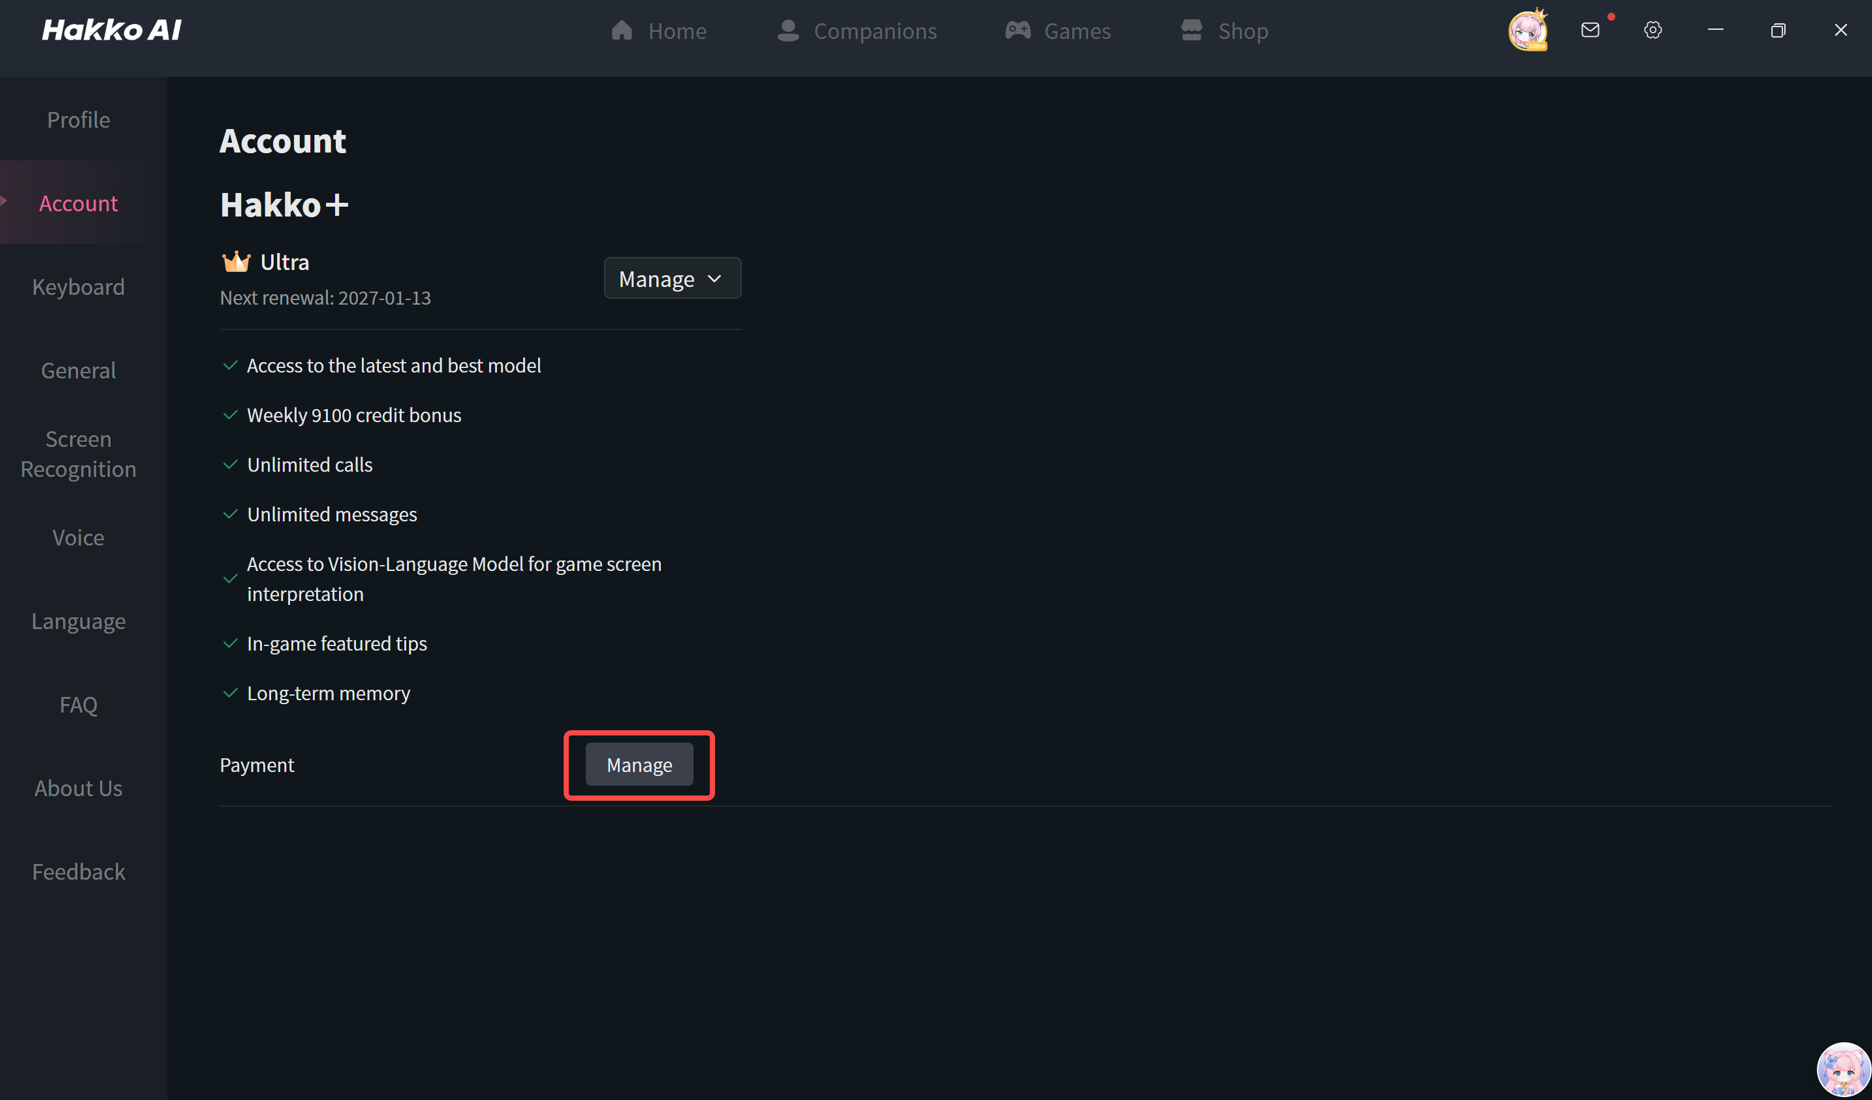Viewport: 1872px width, 1100px height.
Task: Open the Shop bag icon
Action: click(1191, 30)
